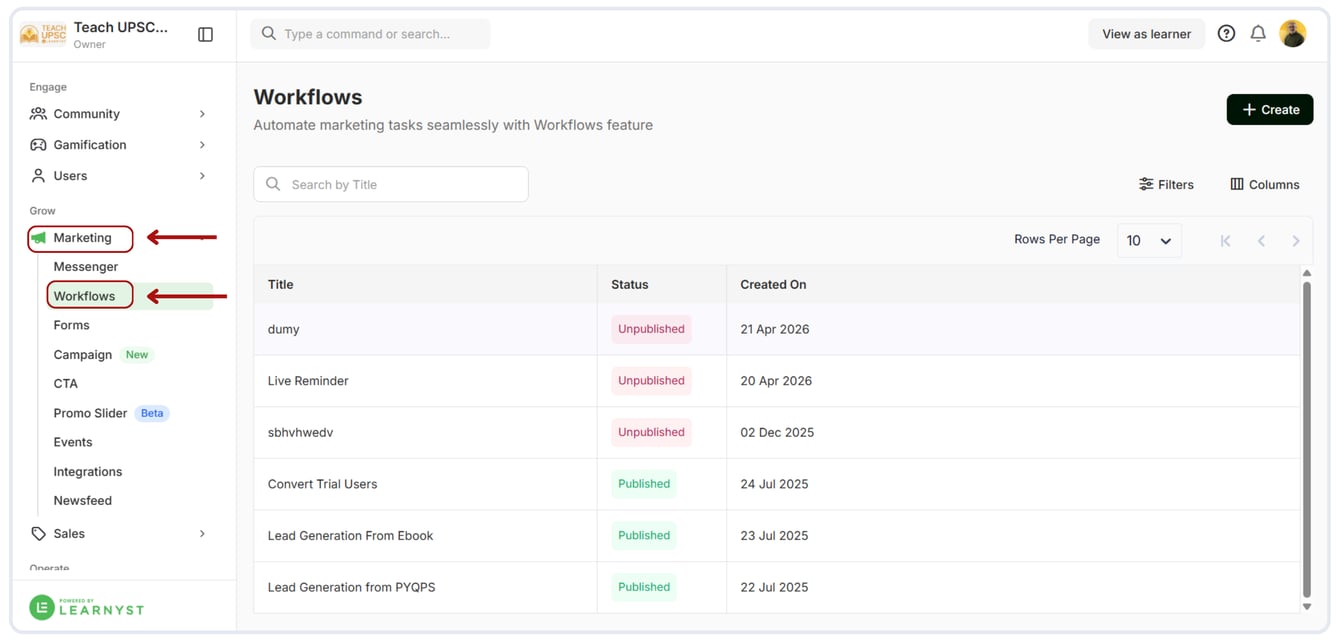Open CTA in the sidebar
The height and width of the screenshot is (641, 1340).
65,384
